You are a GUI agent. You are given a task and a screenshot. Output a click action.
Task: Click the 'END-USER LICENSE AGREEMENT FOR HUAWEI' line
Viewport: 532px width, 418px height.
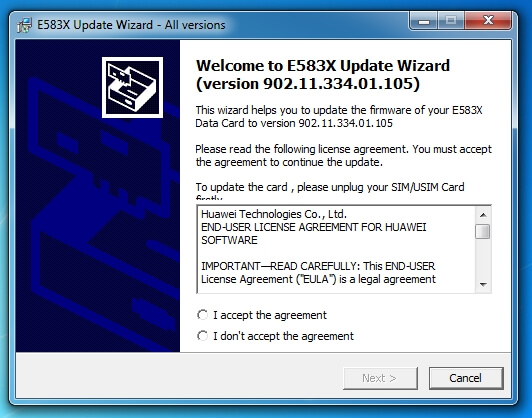tap(314, 227)
